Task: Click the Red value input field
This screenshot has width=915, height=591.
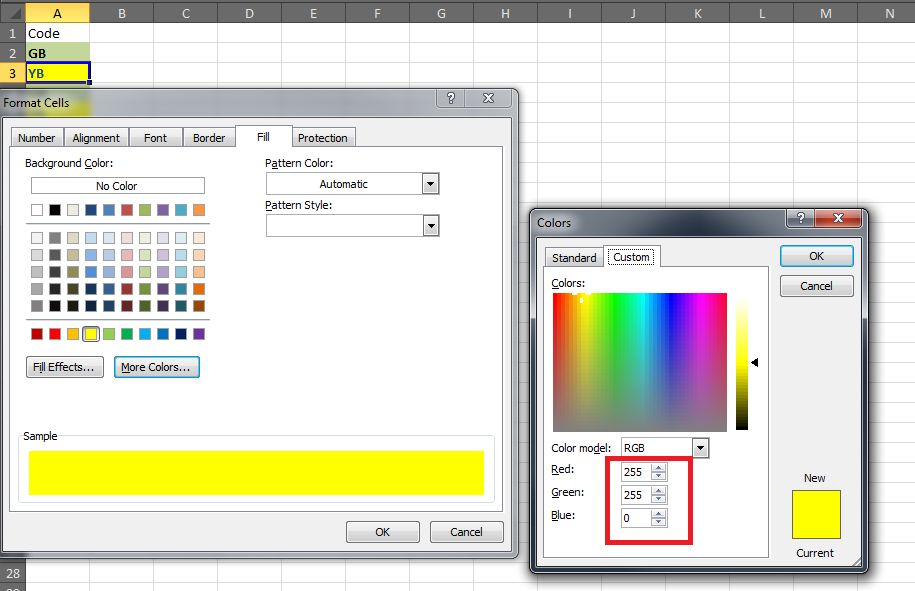Action: coord(637,471)
